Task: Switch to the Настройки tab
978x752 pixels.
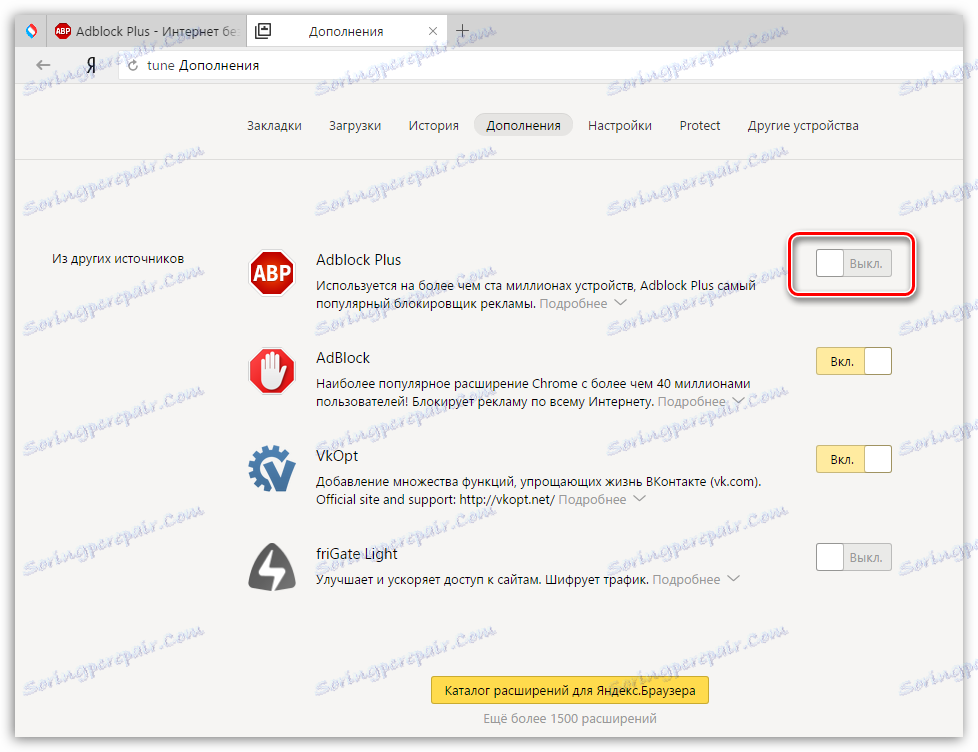Action: pyautogui.click(x=620, y=125)
